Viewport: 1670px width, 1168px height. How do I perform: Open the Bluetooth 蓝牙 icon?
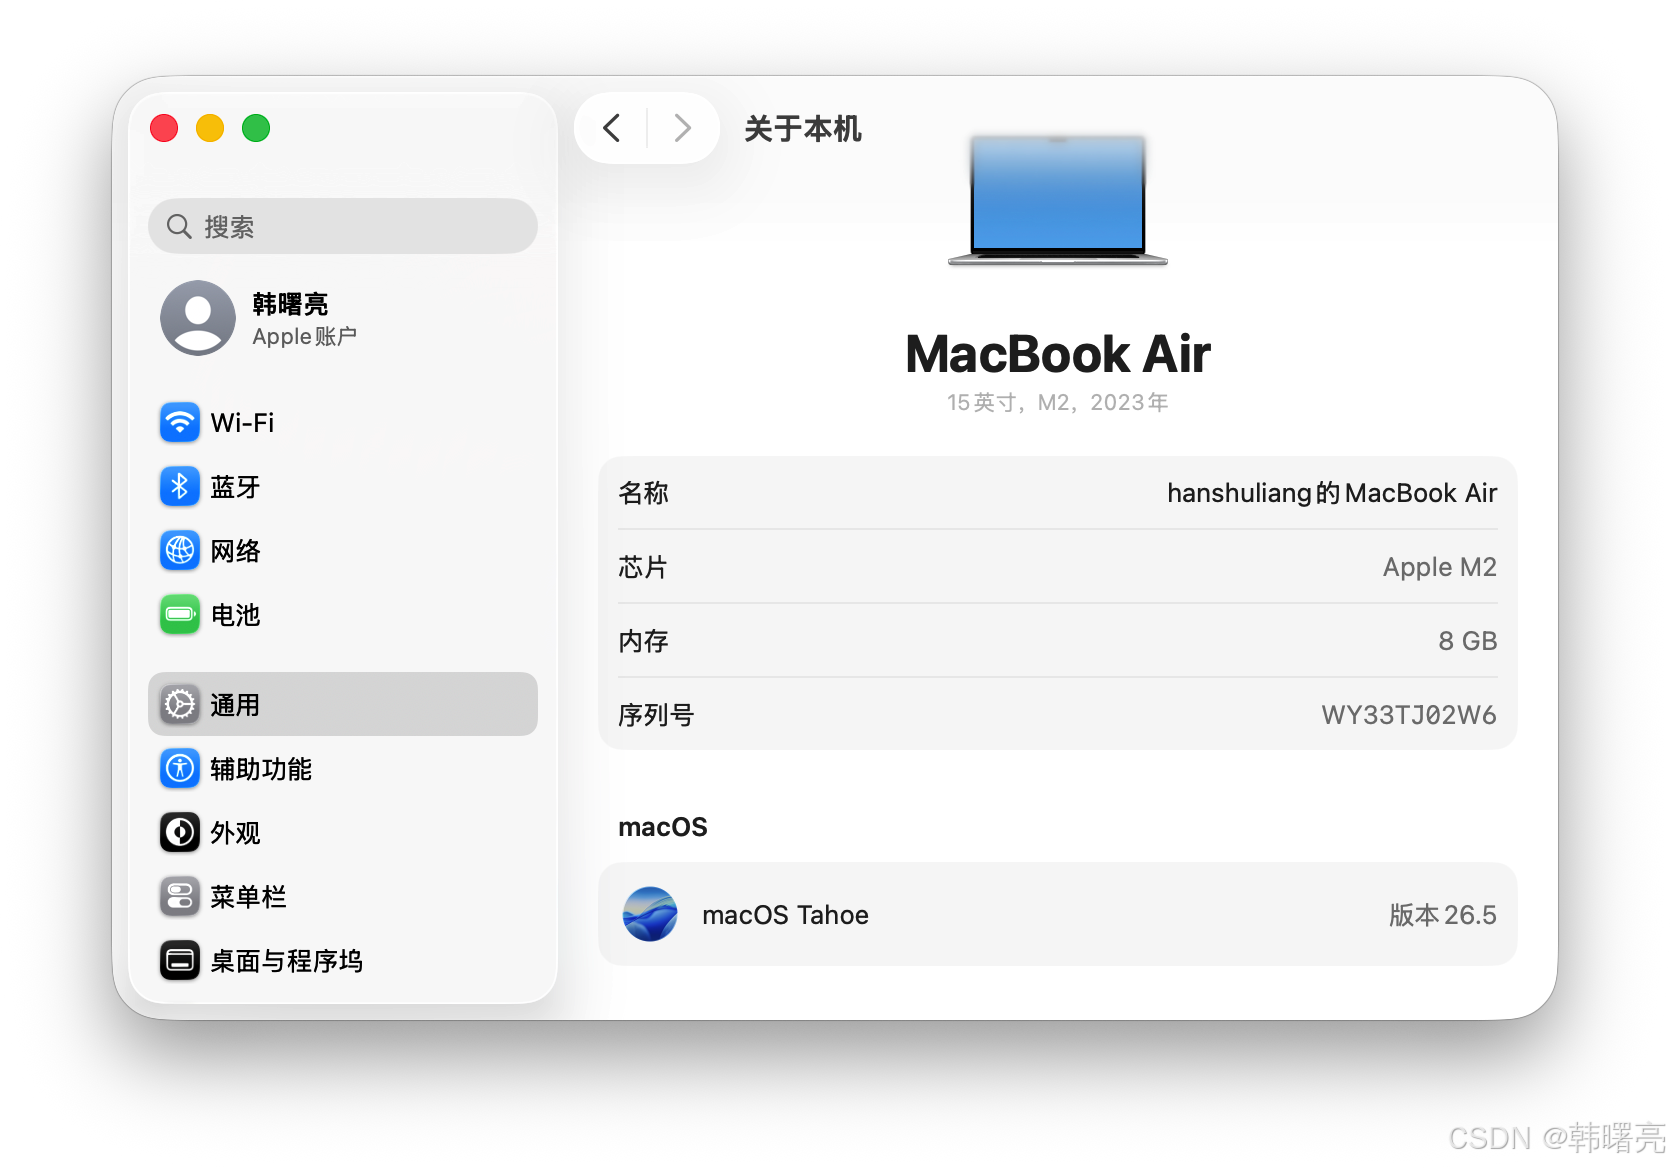(x=180, y=487)
